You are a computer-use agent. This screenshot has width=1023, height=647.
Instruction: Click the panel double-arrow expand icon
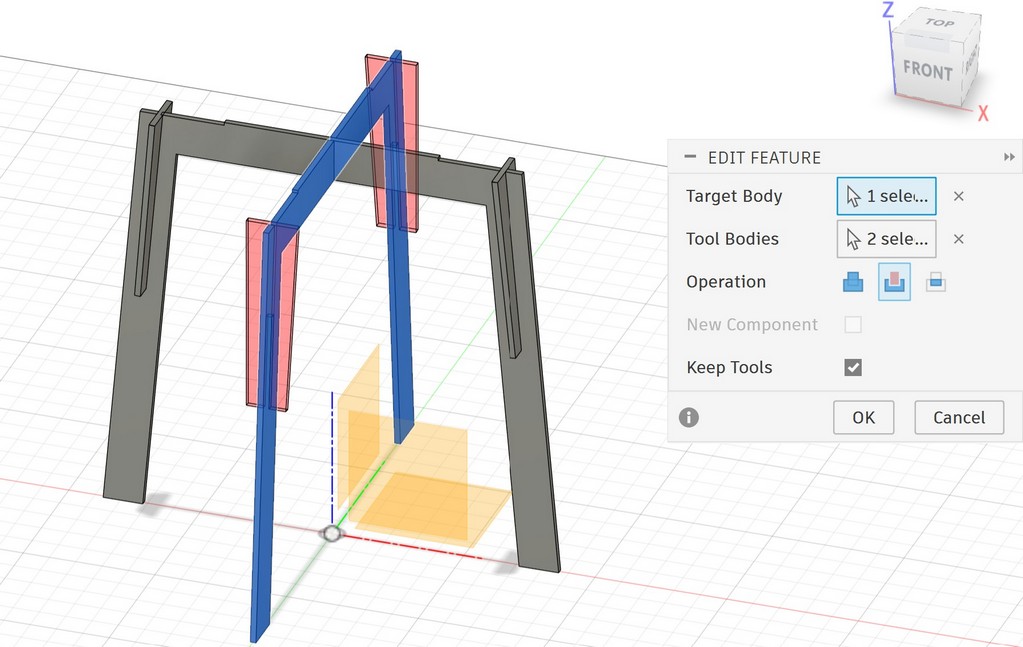1009,157
